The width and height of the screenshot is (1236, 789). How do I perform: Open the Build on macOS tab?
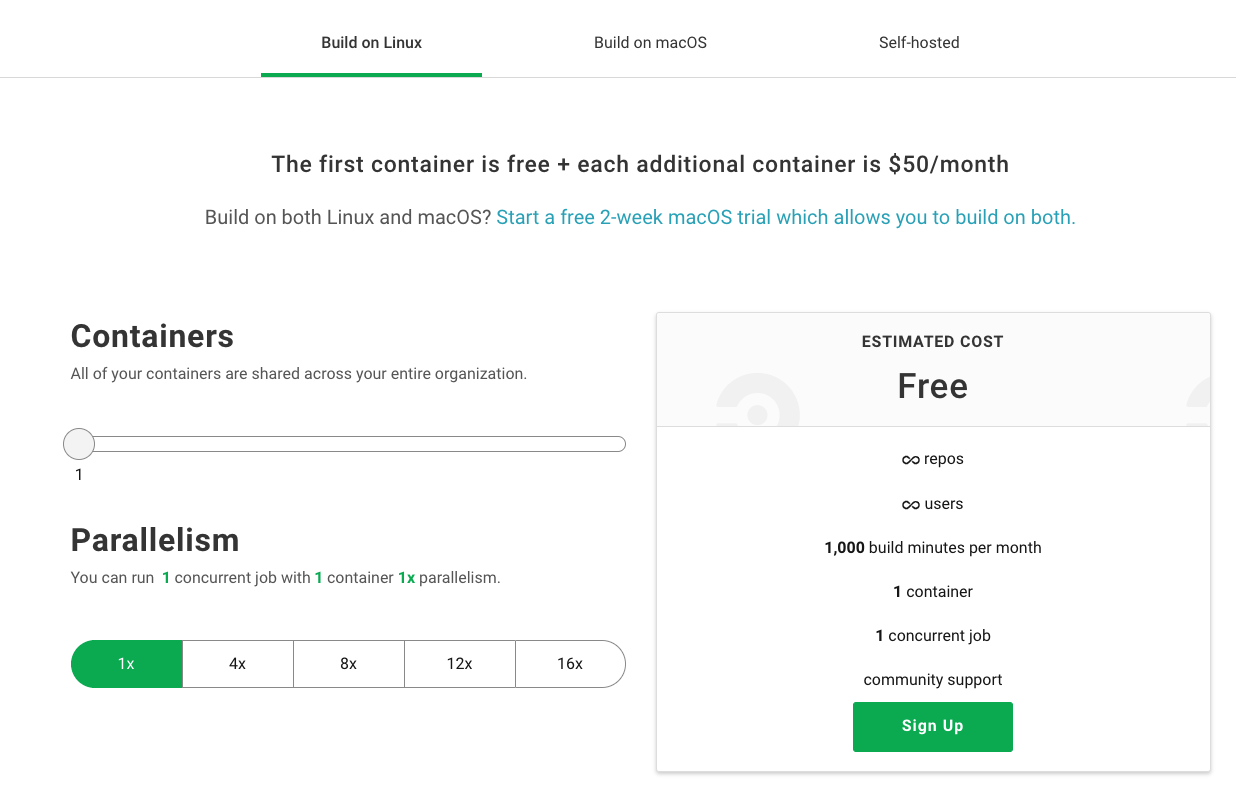(x=650, y=43)
